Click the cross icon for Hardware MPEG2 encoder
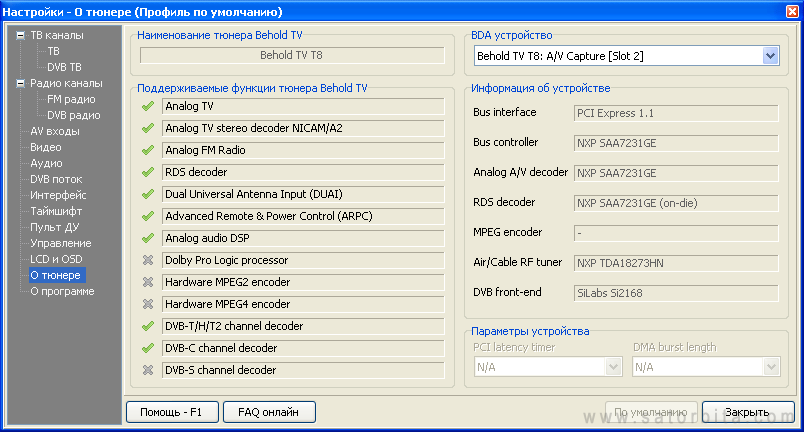 (148, 282)
